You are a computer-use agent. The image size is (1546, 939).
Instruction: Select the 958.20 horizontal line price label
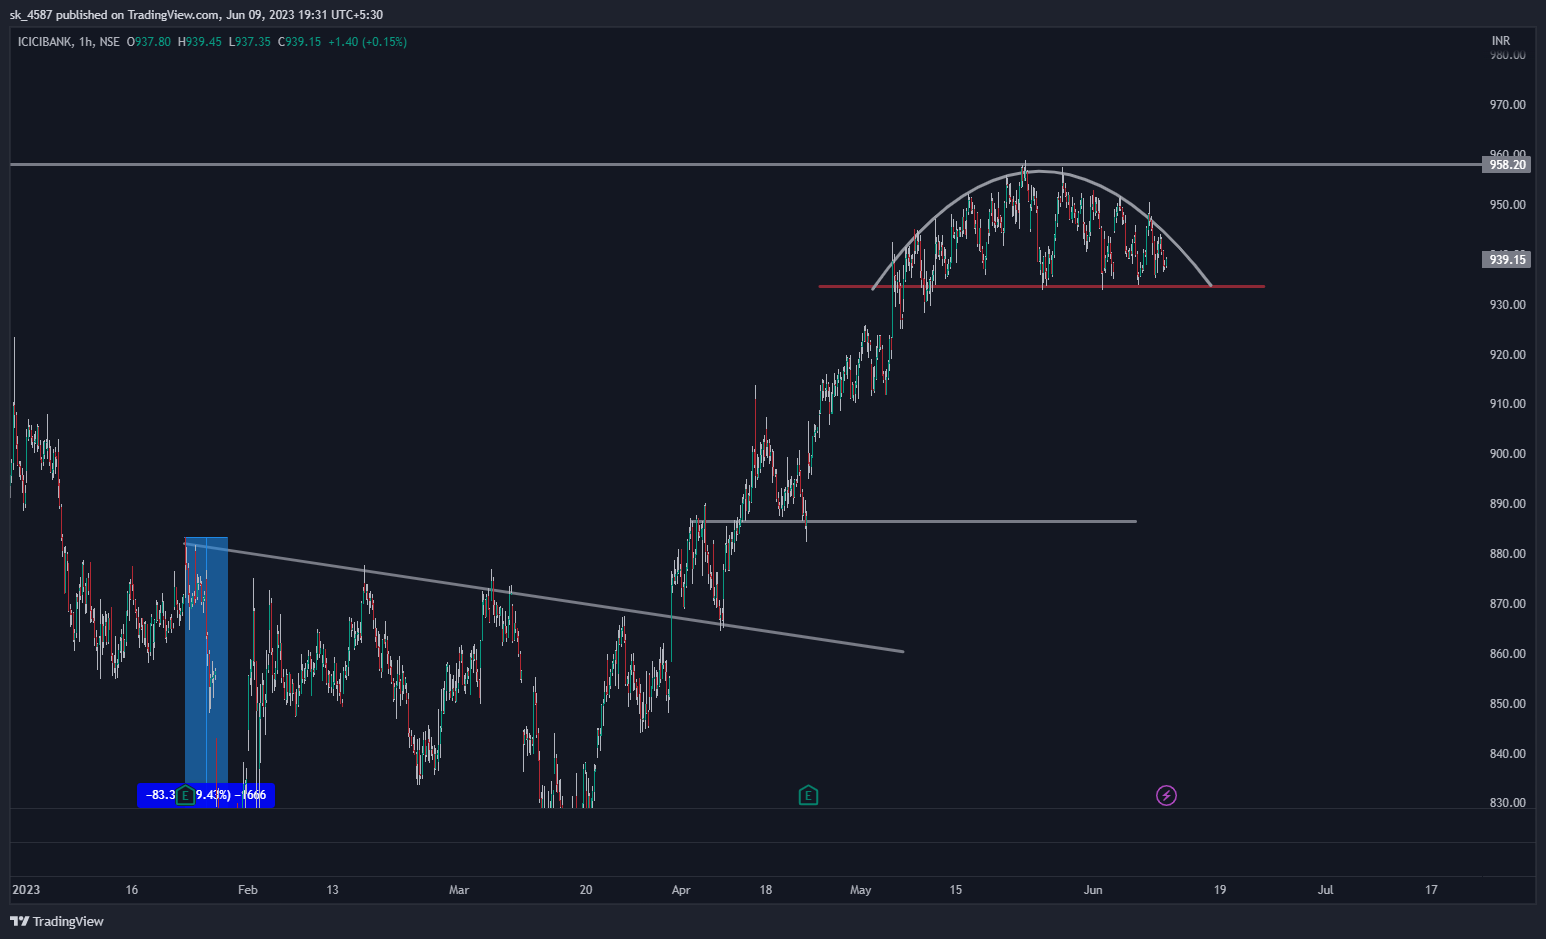[1507, 165]
